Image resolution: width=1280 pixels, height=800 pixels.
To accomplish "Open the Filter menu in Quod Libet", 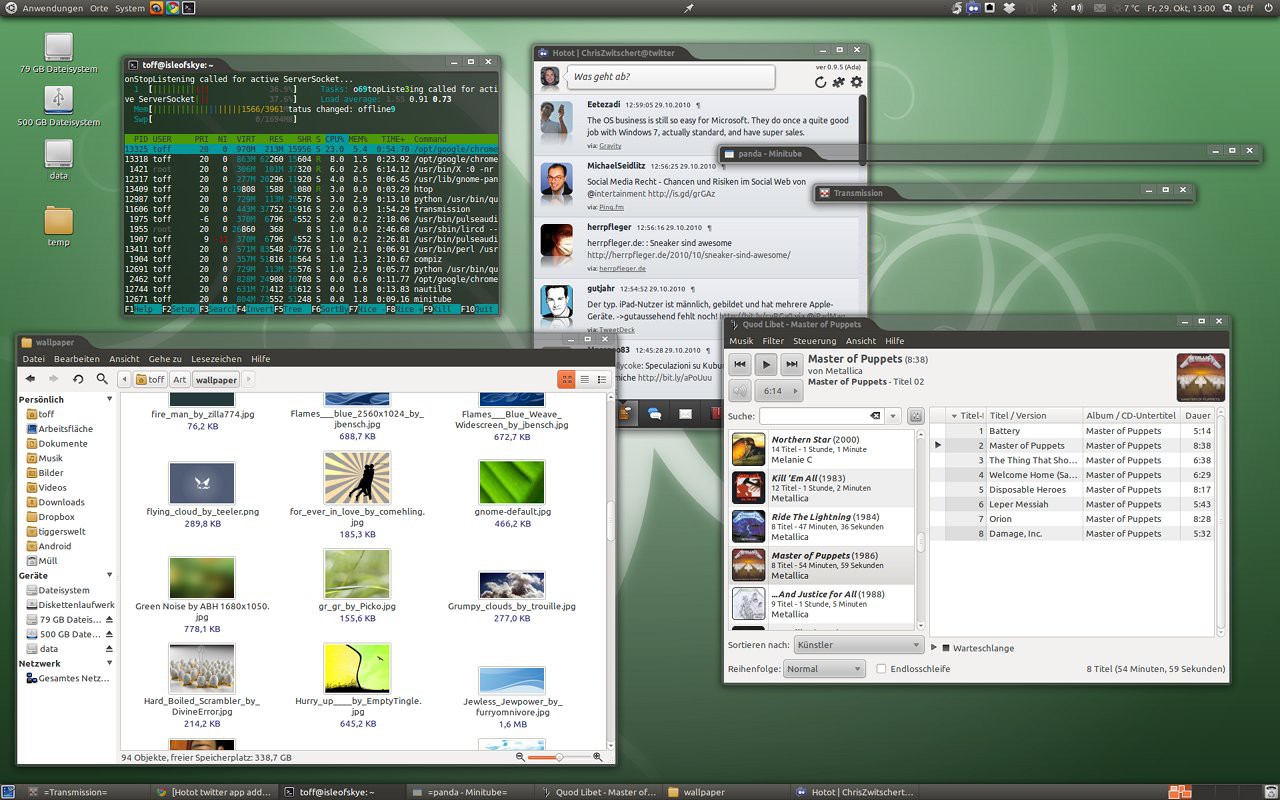I will (773, 341).
